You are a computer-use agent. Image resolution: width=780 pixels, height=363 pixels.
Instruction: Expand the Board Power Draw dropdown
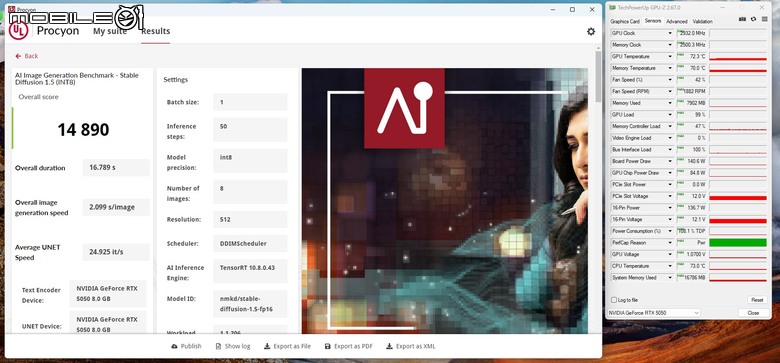tap(670, 161)
